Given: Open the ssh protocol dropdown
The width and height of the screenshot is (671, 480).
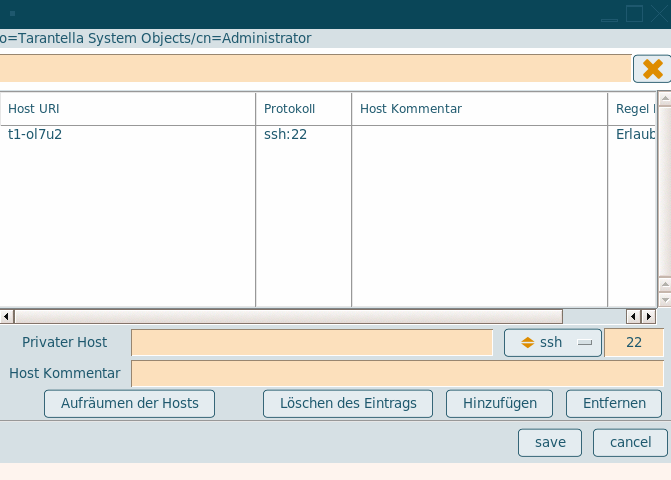Looking at the screenshot, I should point(553,343).
